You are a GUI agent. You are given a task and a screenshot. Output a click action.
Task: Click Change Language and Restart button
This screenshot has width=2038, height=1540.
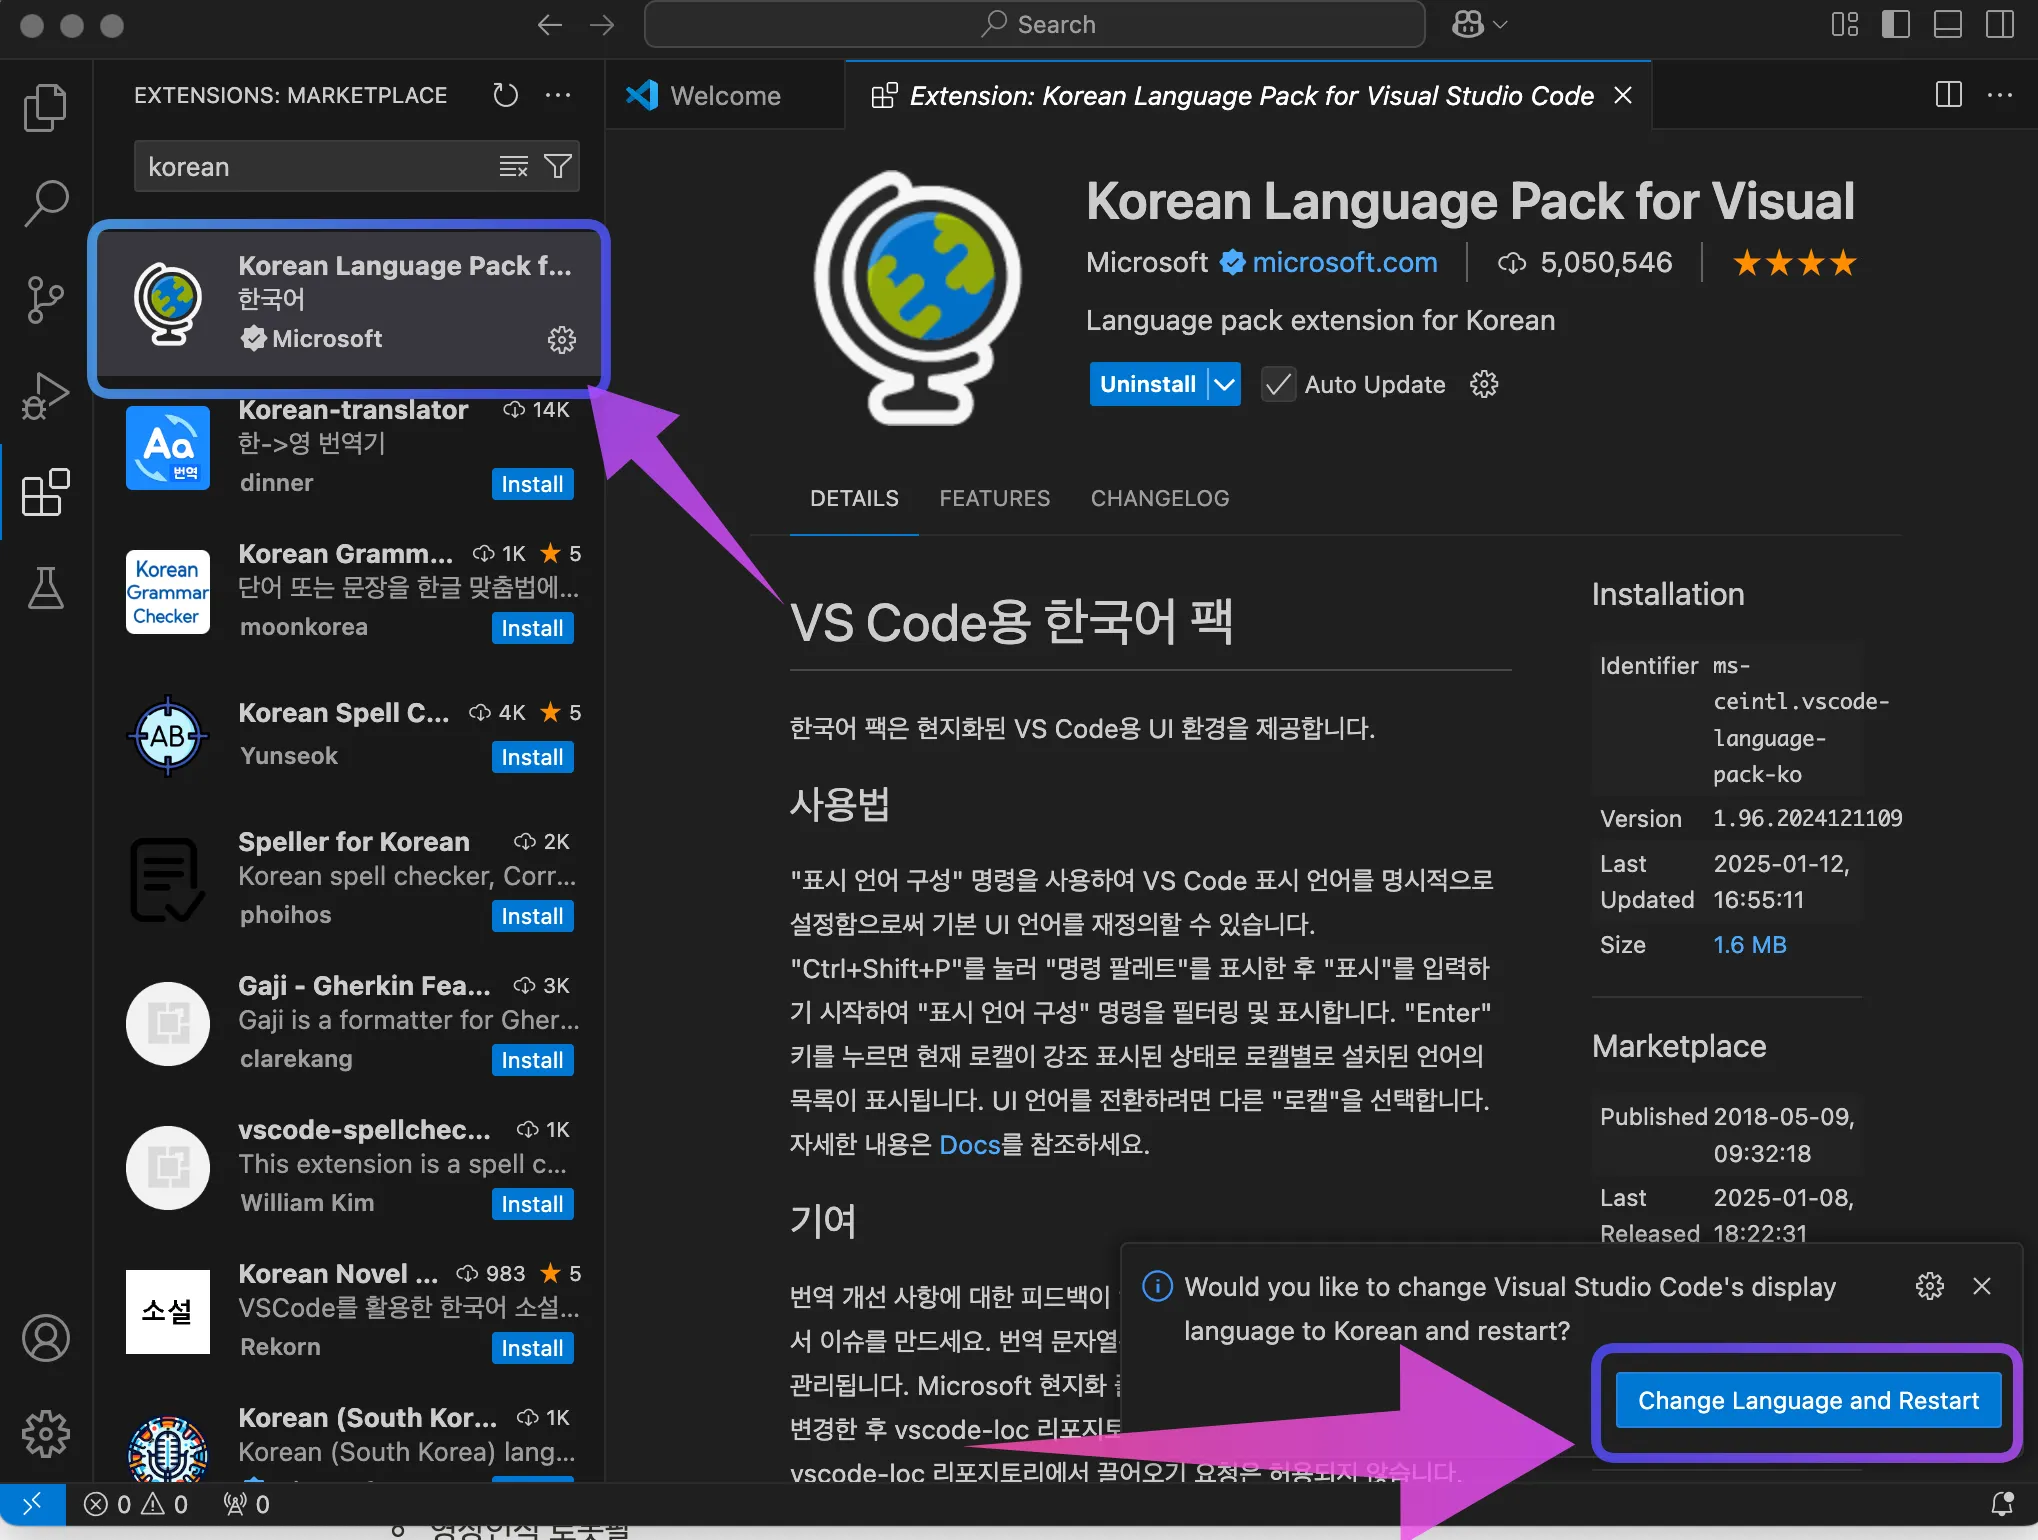coord(1807,1400)
